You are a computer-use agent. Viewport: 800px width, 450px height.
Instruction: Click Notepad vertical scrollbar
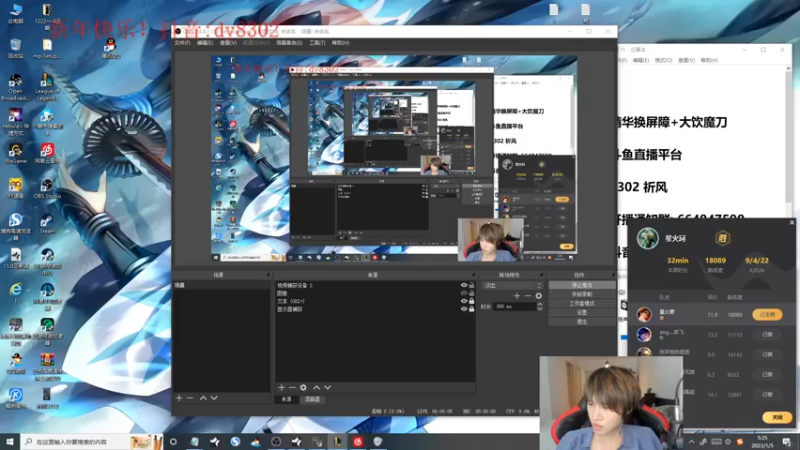pyautogui.click(x=789, y=140)
